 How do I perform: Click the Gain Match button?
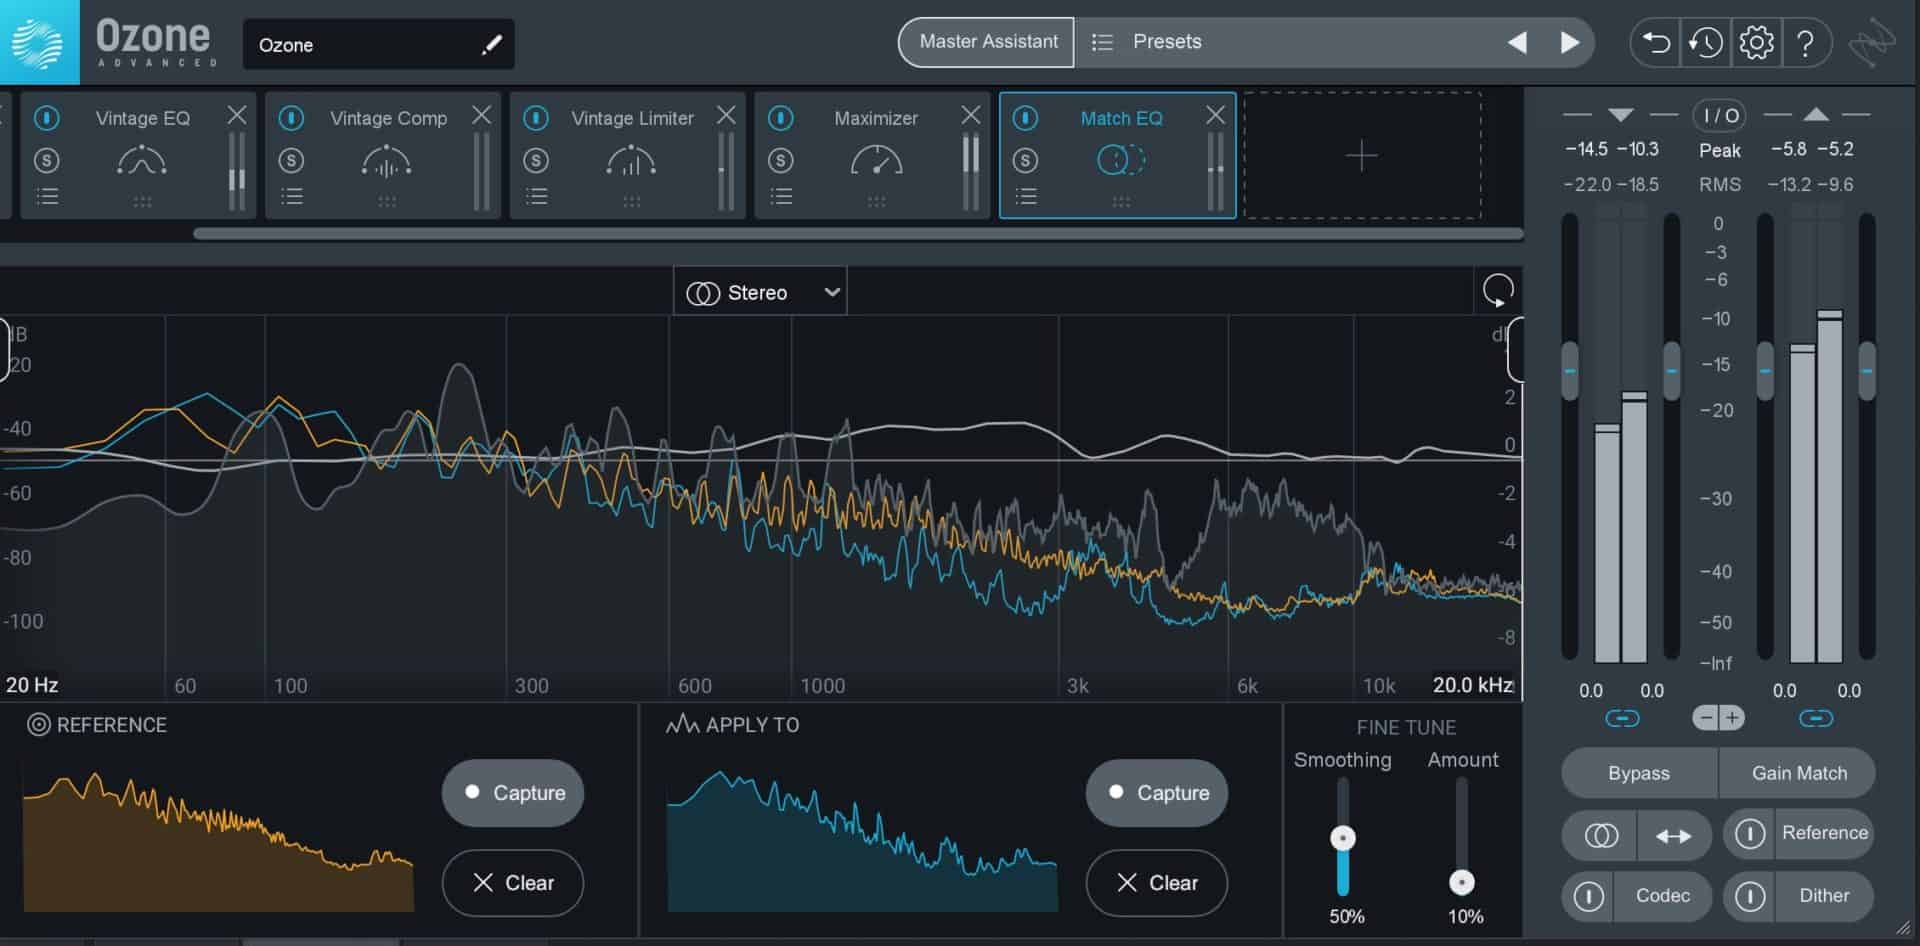click(x=1797, y=773)
